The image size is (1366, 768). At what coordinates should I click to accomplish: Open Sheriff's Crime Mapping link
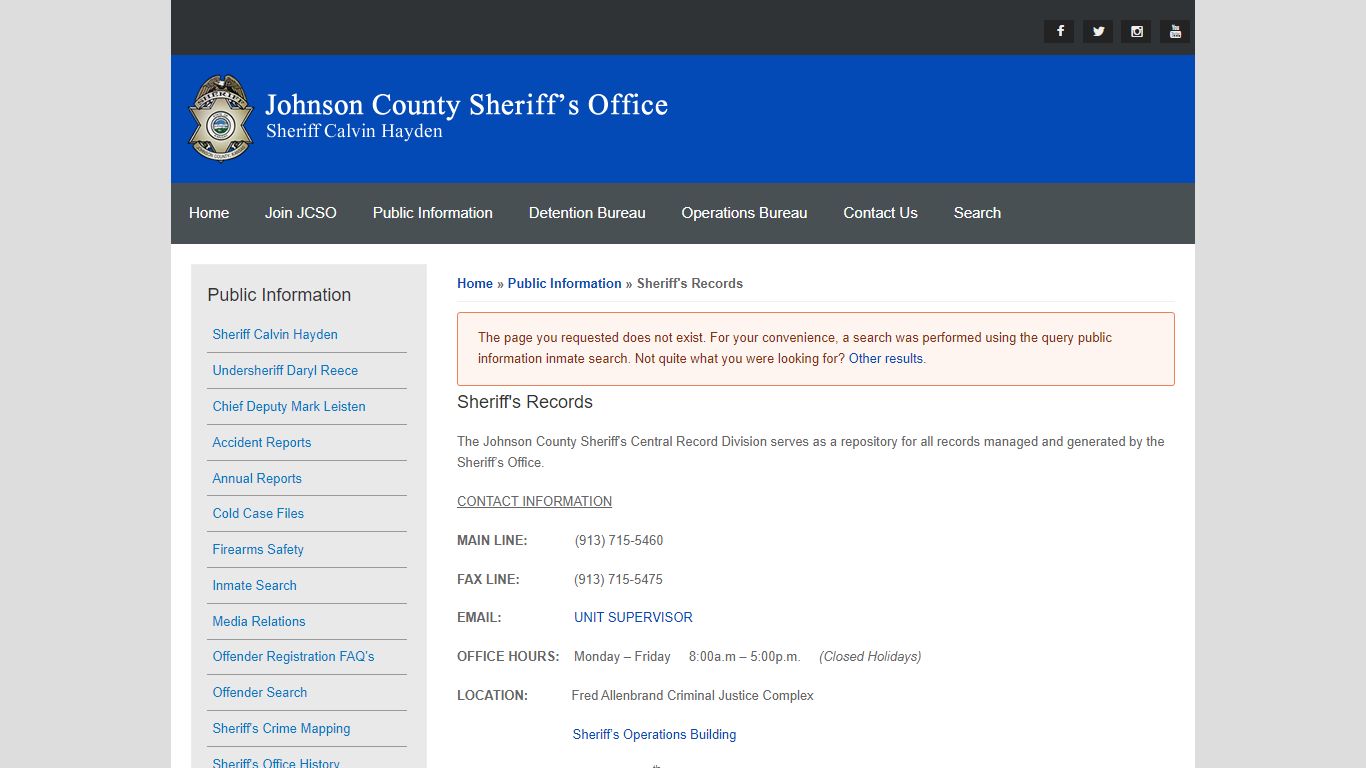281,728
